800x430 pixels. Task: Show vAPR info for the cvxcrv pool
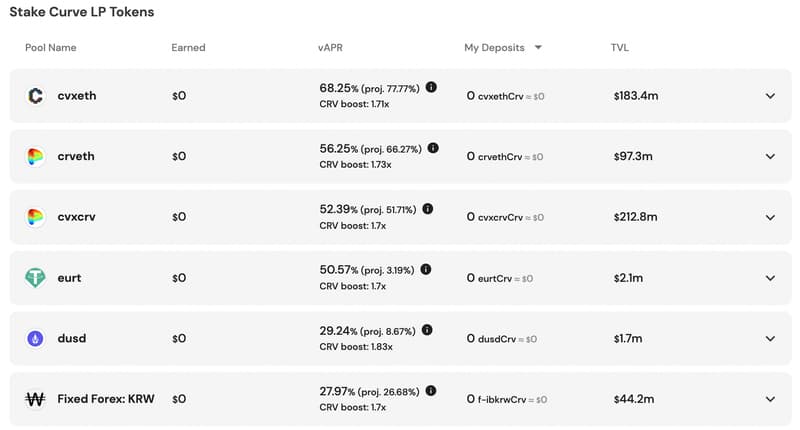pyautogui.click(x=428, y=209)
